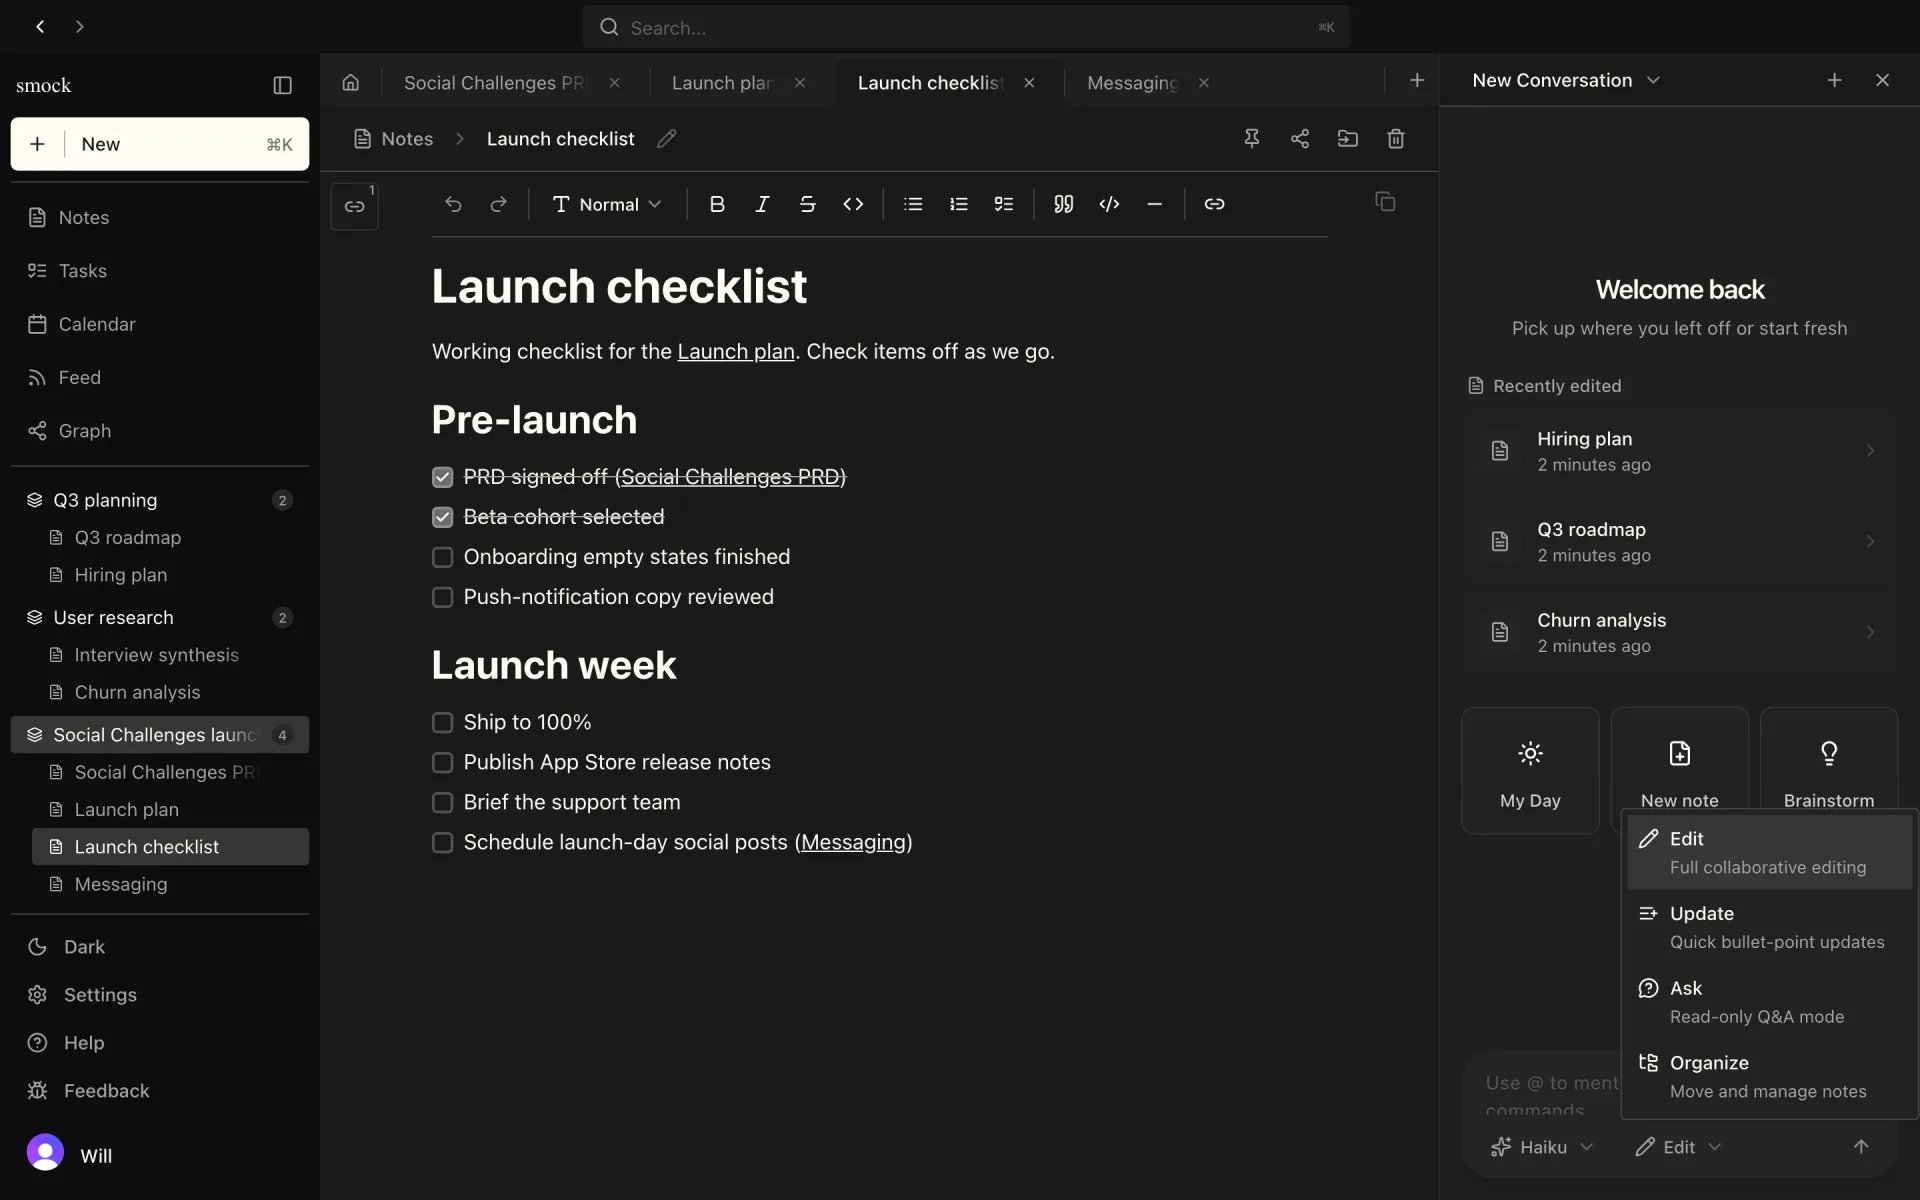Check Schedule launch-day social posts

[x=442, y=842]
